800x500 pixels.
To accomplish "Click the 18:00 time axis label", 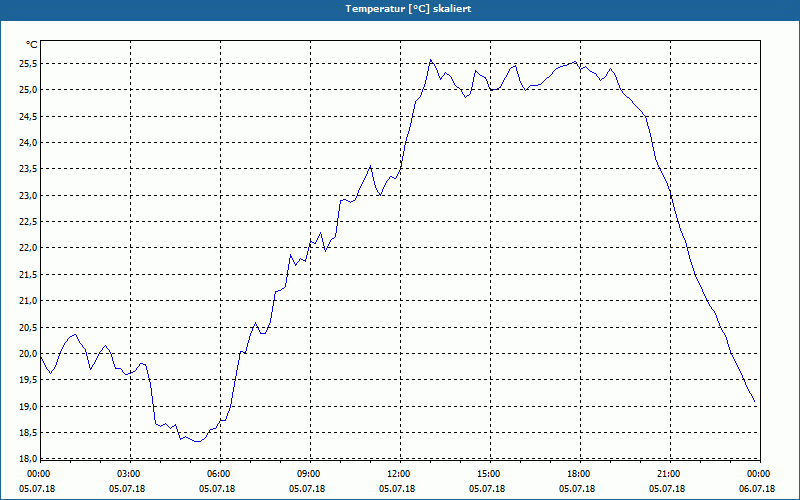I will coord(577,474).
